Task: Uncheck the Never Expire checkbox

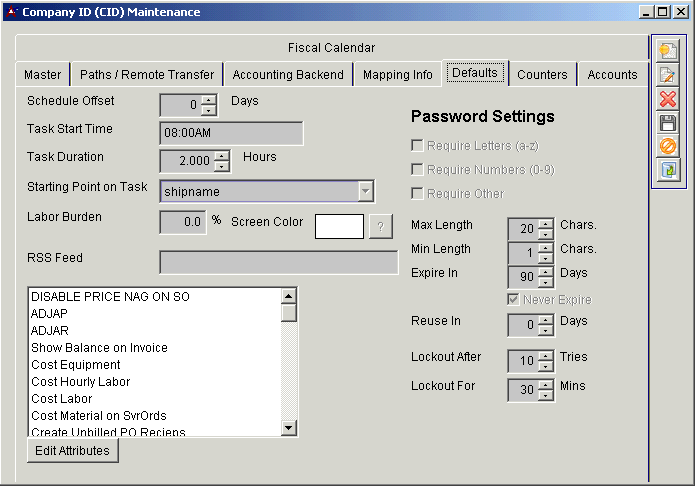Action: click(514, 300)
